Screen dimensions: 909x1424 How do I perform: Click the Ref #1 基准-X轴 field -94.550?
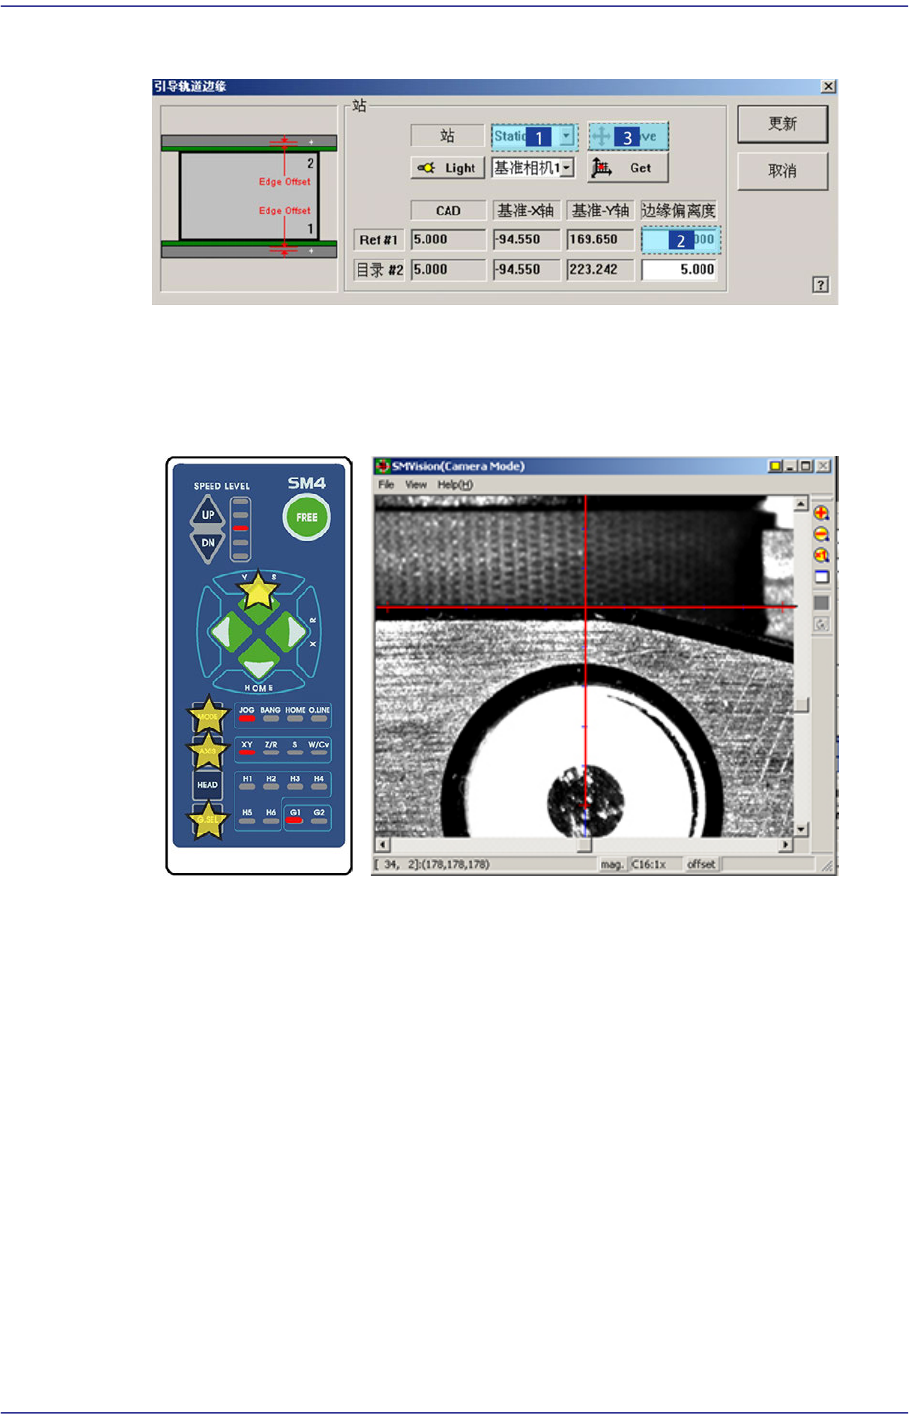[x=526, y=240]
